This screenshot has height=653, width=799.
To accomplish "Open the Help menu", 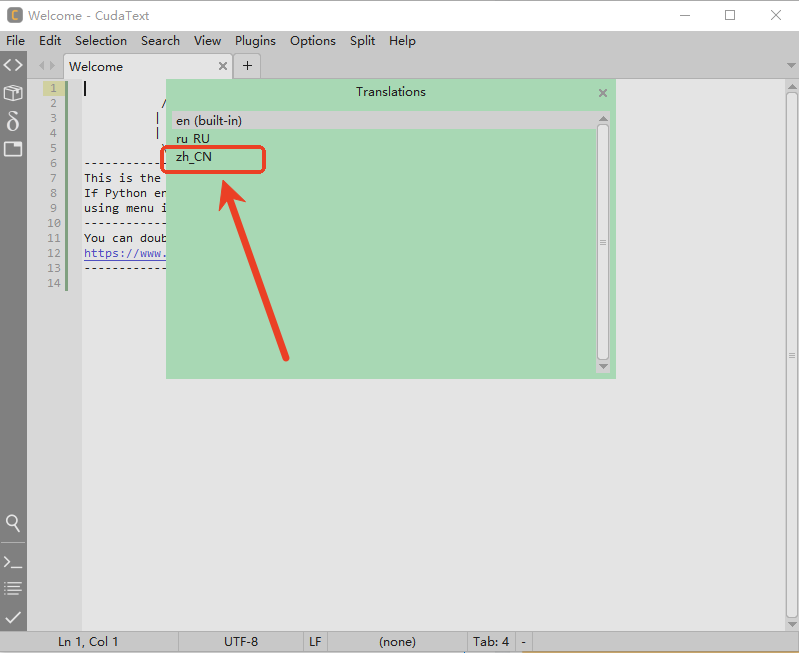I will [402, 41].
